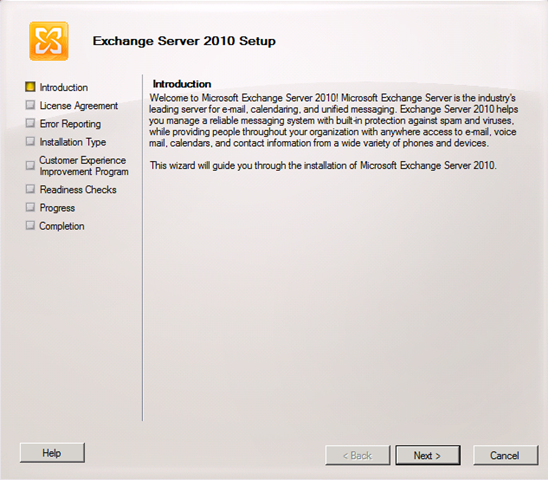
Task: Click the Help button
Action: (x=52, y=453)
